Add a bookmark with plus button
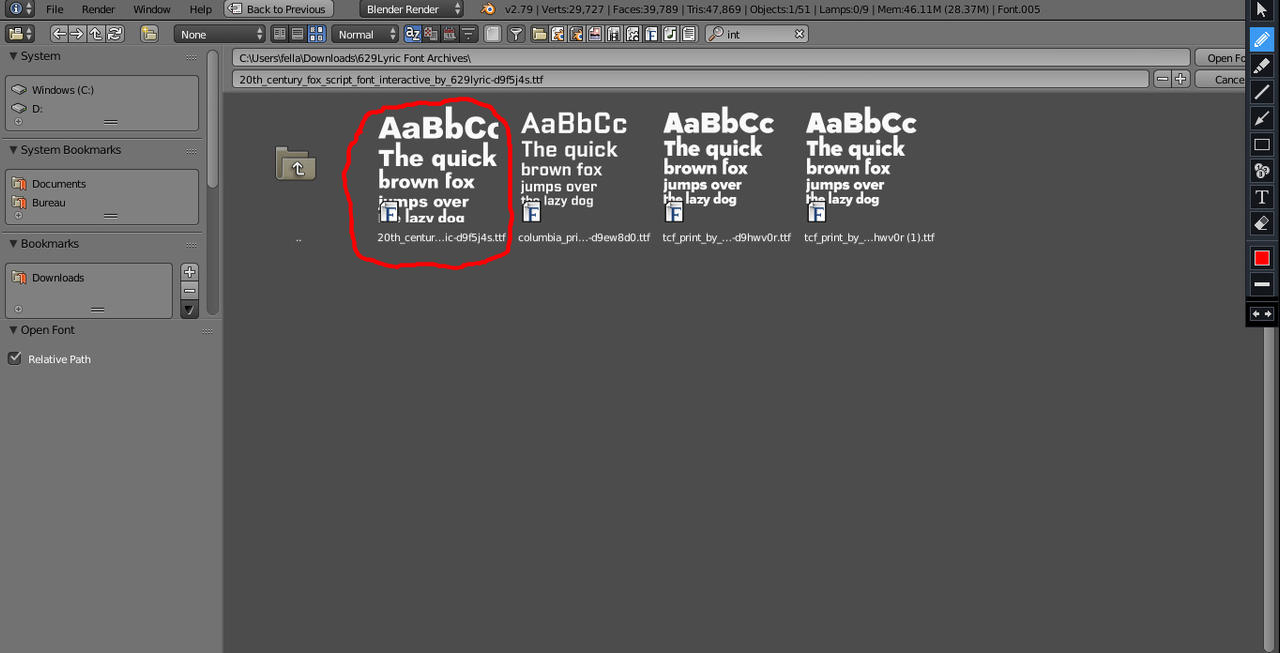Image resolution: width=1280 pixels, height=653 pixels. click(189, 272)
